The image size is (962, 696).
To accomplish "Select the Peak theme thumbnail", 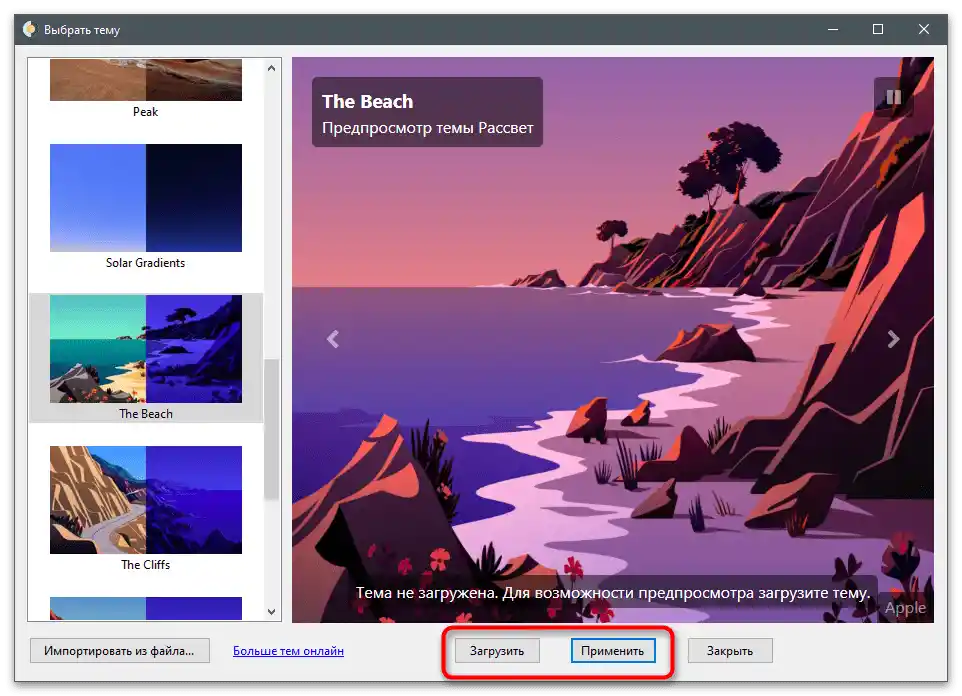I will point(146,80).
